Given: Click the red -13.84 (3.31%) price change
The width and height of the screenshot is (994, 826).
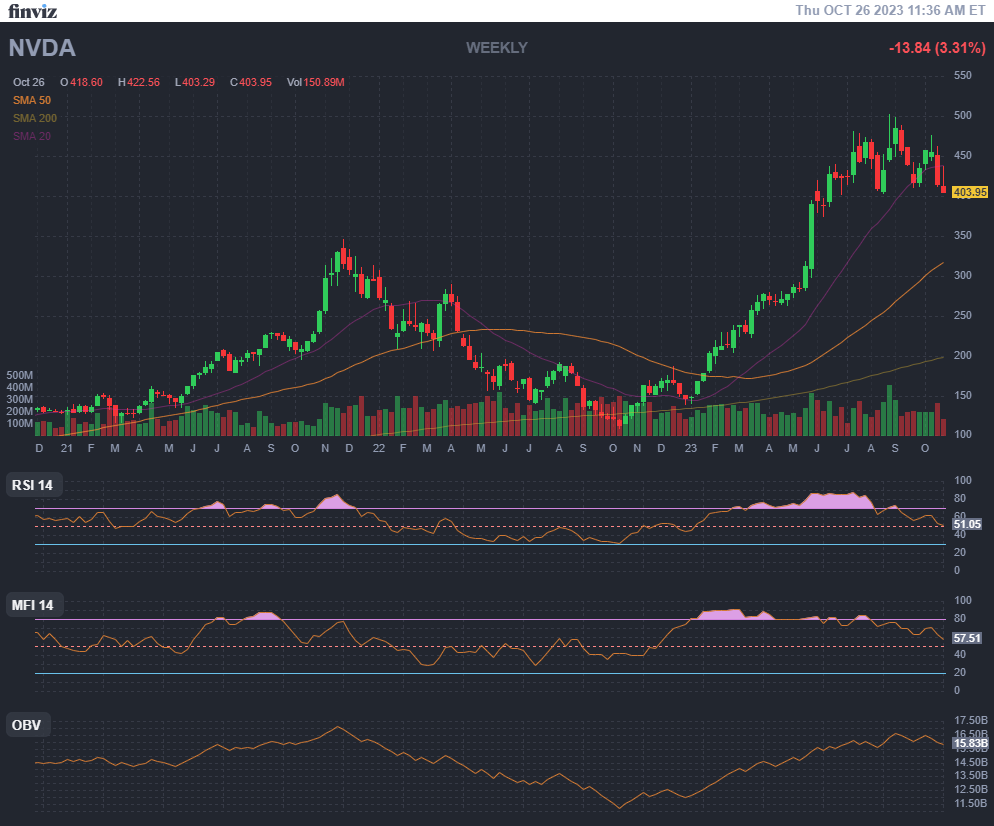Looking at the screenshot, I should point(938,48).
